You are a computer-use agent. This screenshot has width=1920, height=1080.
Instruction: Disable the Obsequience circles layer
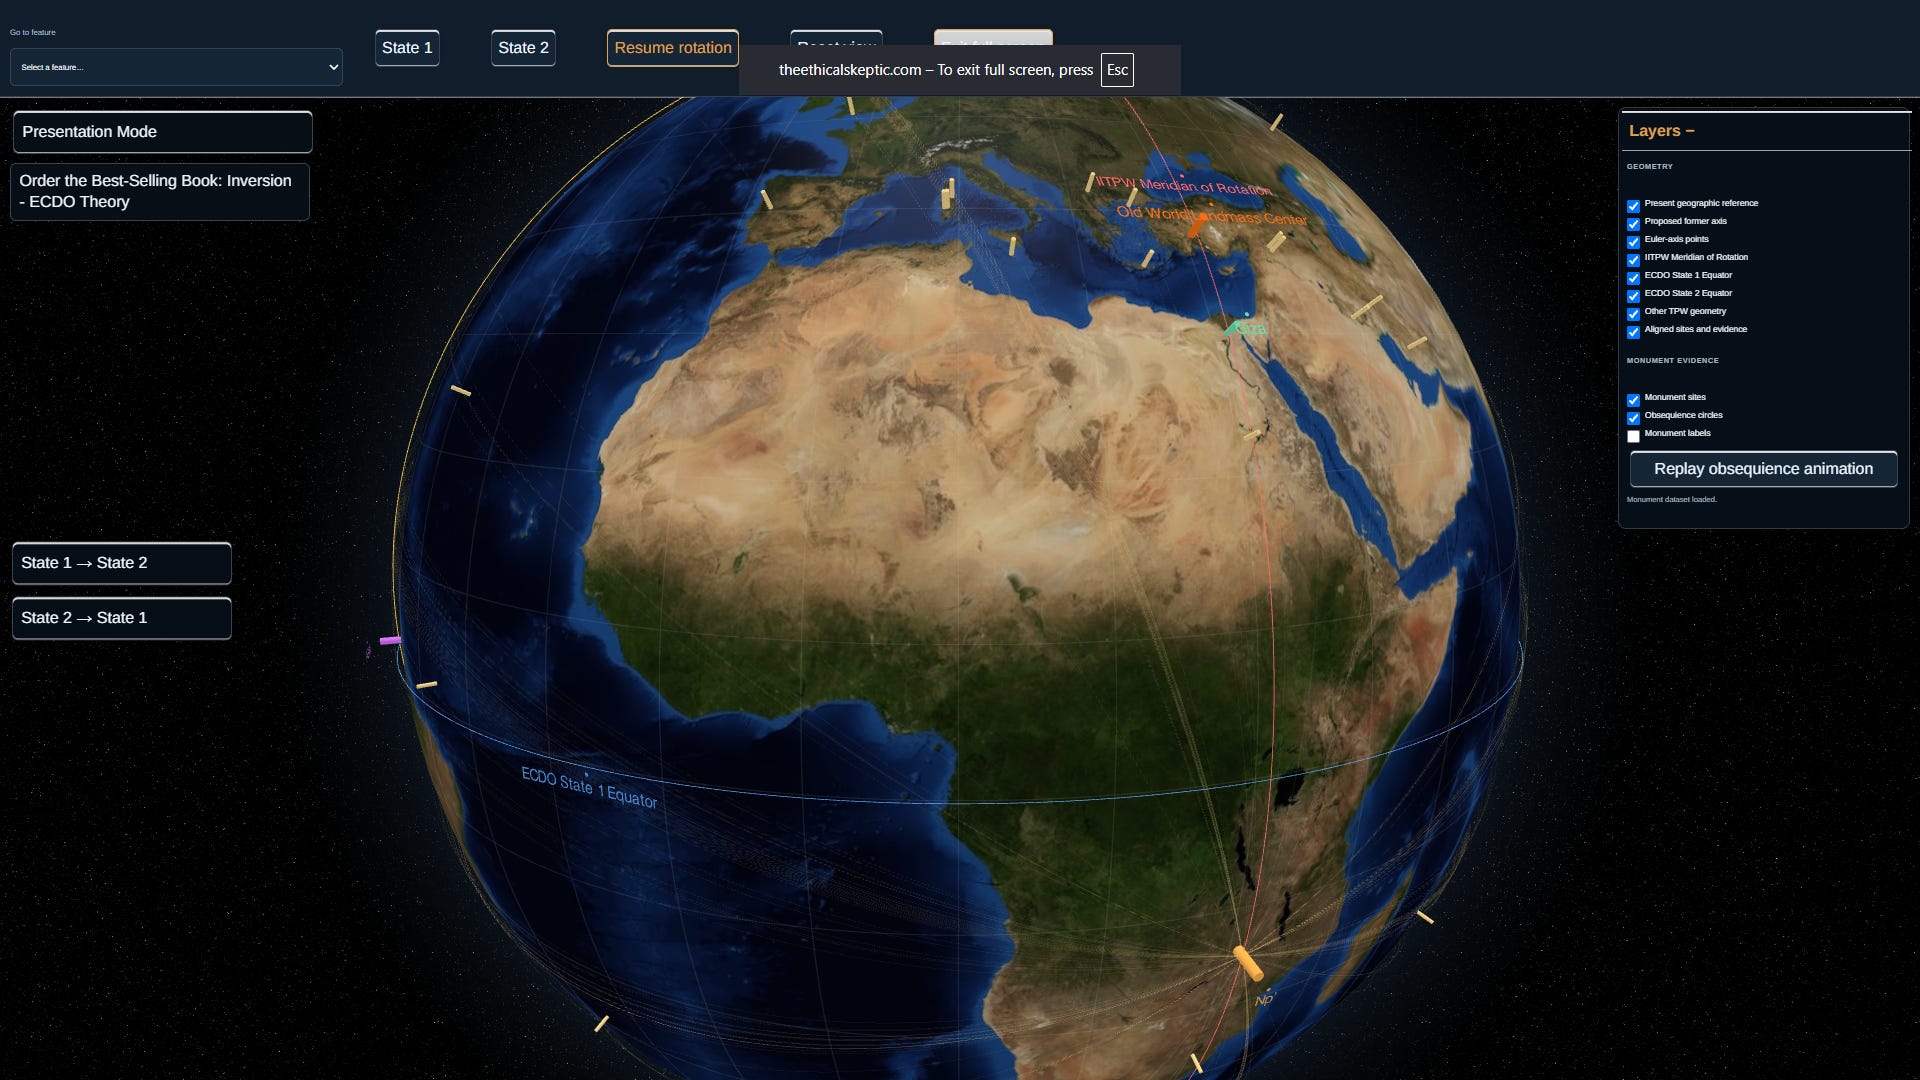click(1633, 418)
